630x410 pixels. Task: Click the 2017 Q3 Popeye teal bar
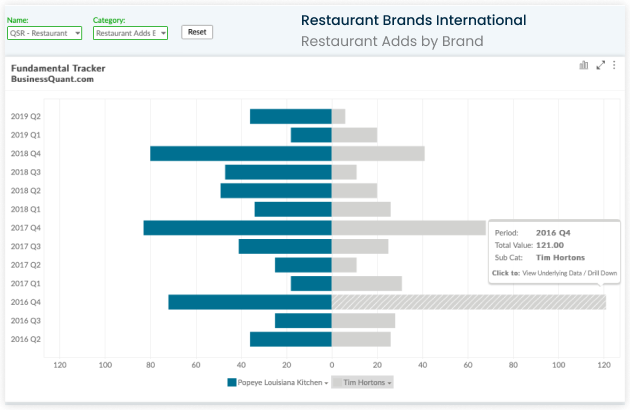tap(285, 246)
